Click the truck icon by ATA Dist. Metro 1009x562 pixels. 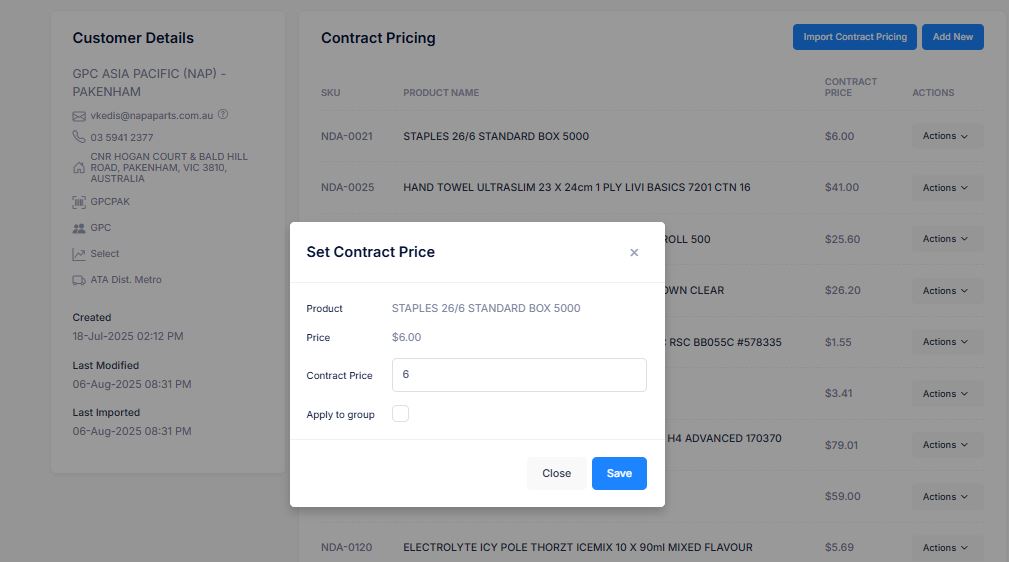tap(79, 280)
